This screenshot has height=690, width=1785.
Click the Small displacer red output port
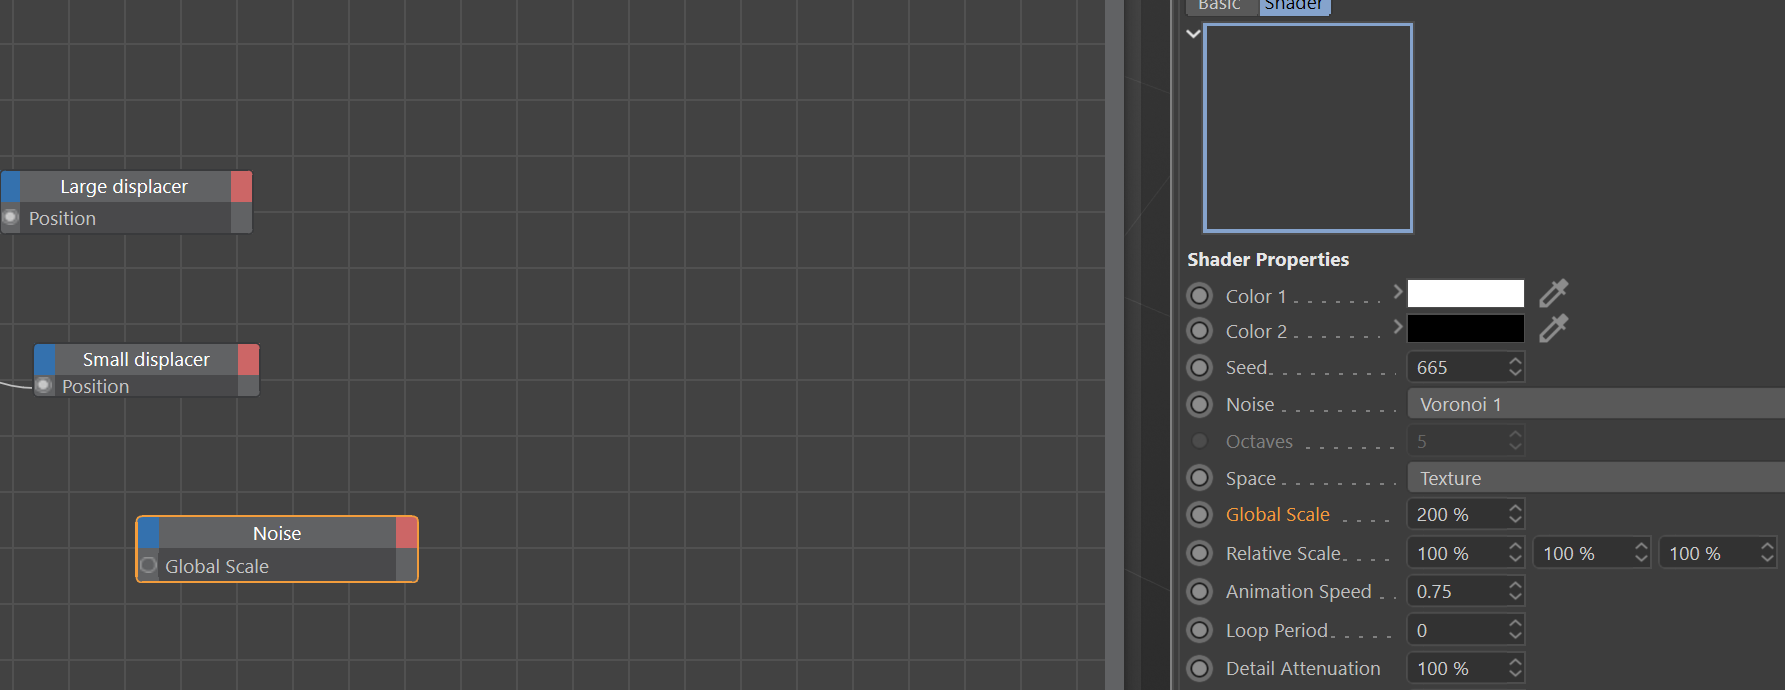tap(249, 359)
